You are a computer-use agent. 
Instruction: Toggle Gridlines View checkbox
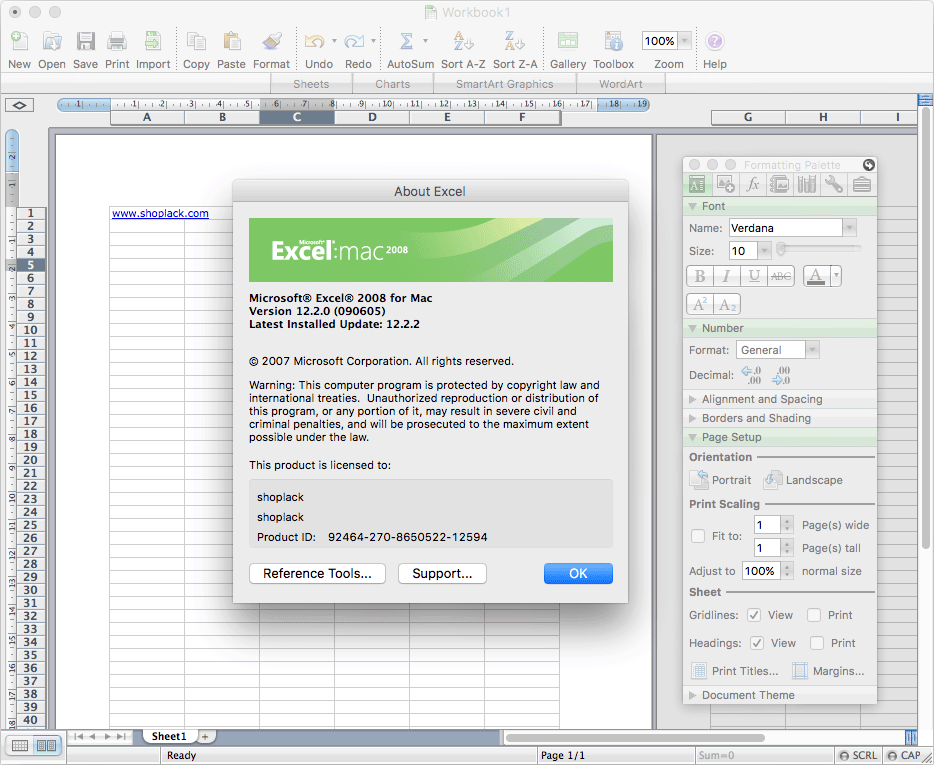coord(754,615)
